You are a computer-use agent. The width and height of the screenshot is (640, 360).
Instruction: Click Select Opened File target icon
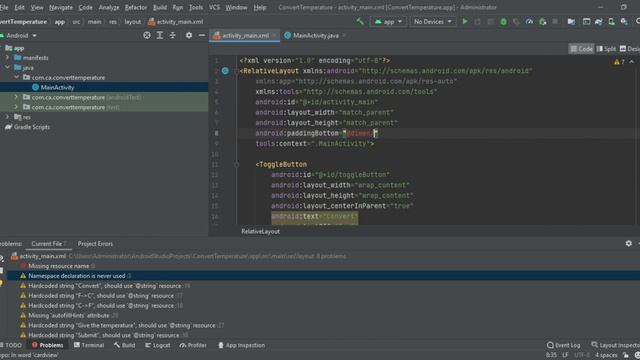[x=147, y=36]
